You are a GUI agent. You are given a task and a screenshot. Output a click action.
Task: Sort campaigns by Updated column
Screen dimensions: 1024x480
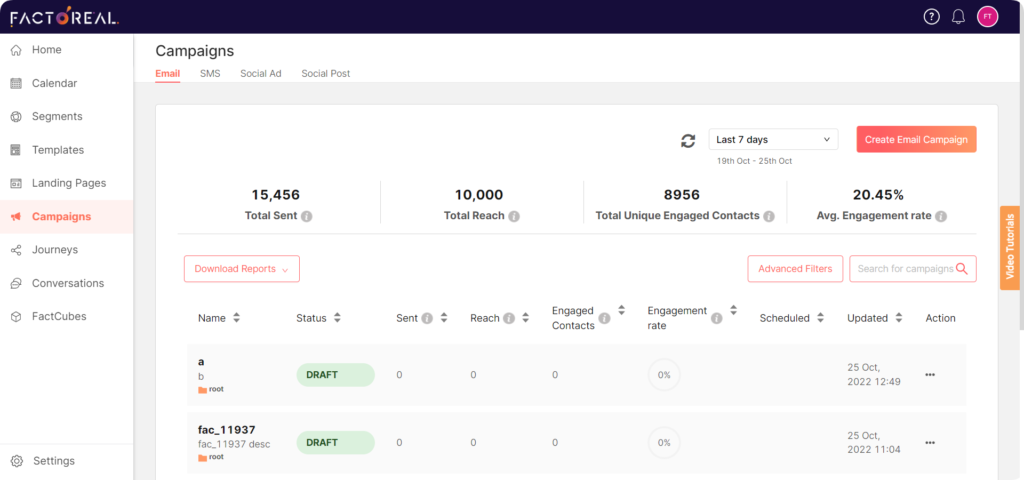pos(899,318)
